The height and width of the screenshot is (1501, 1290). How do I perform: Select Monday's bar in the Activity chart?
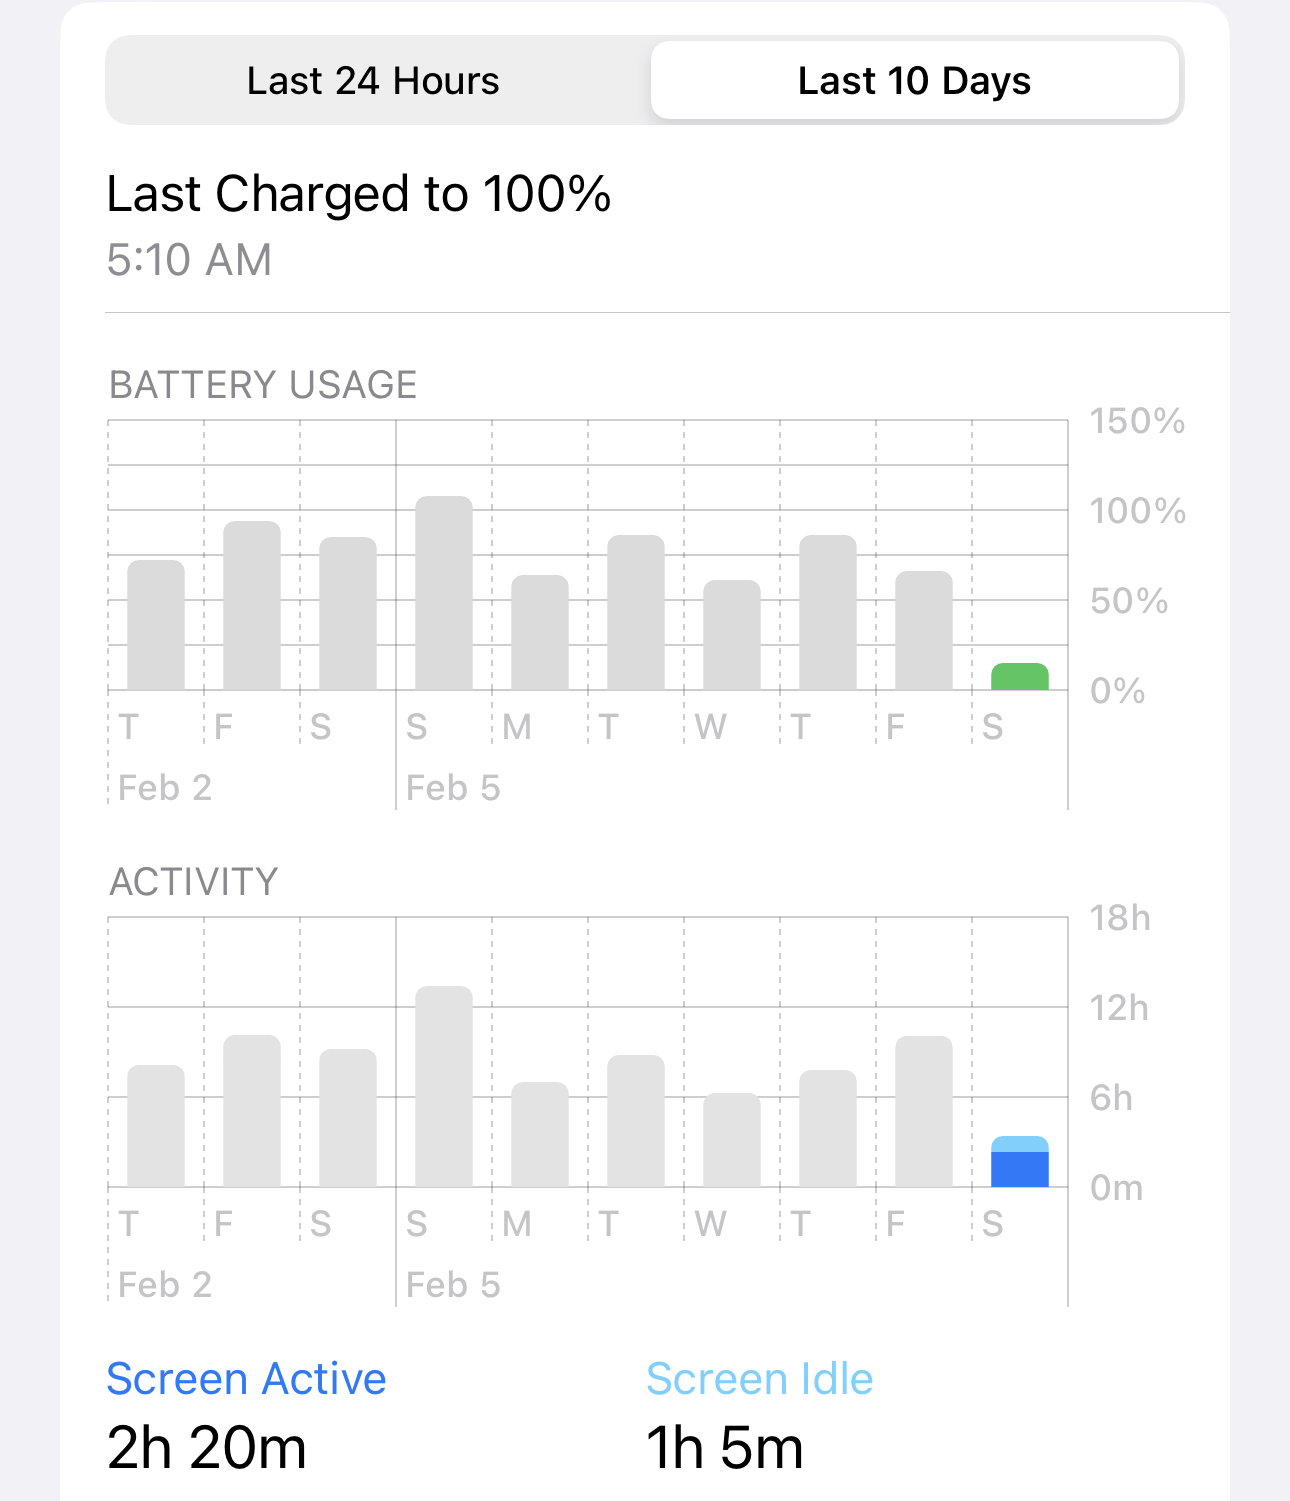pos(540,1134)
